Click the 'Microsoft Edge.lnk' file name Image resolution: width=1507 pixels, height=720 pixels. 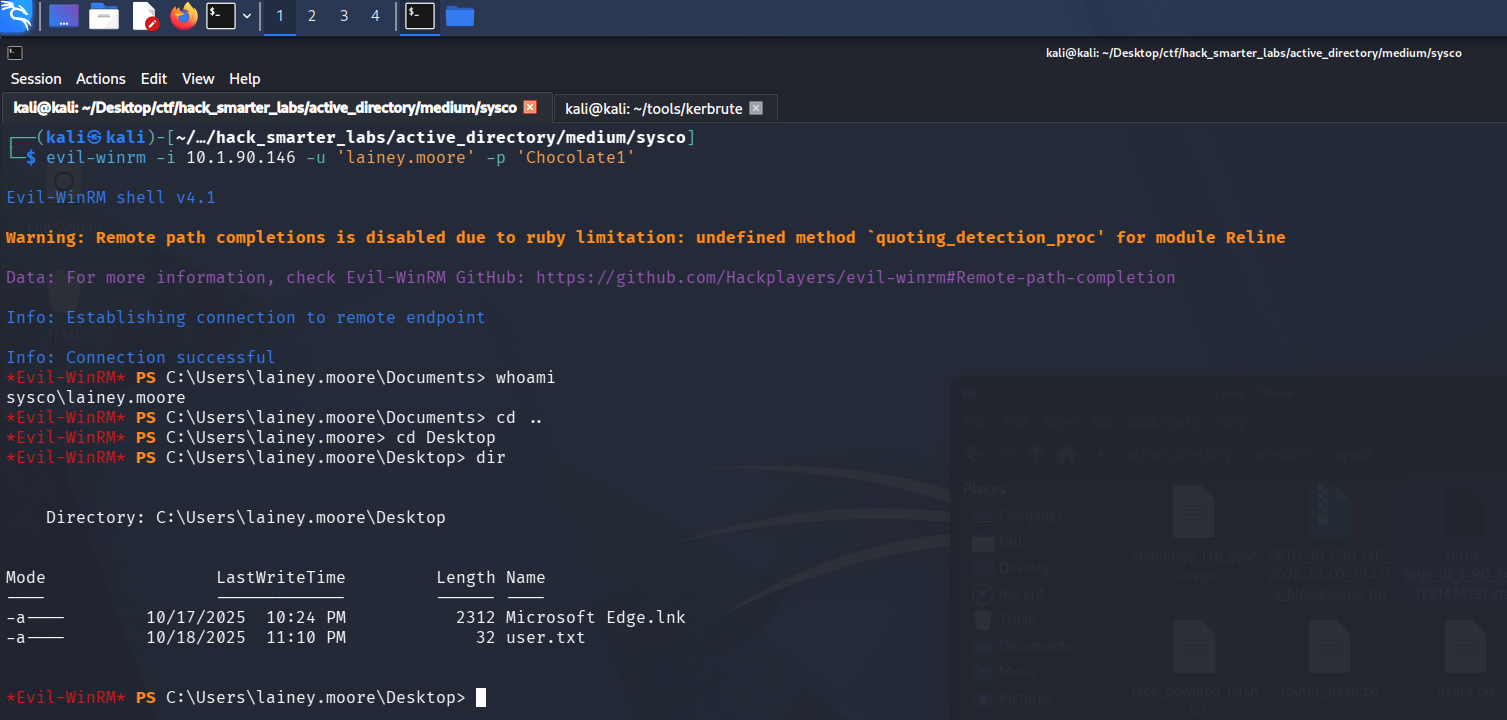click(x=596, y=617)
